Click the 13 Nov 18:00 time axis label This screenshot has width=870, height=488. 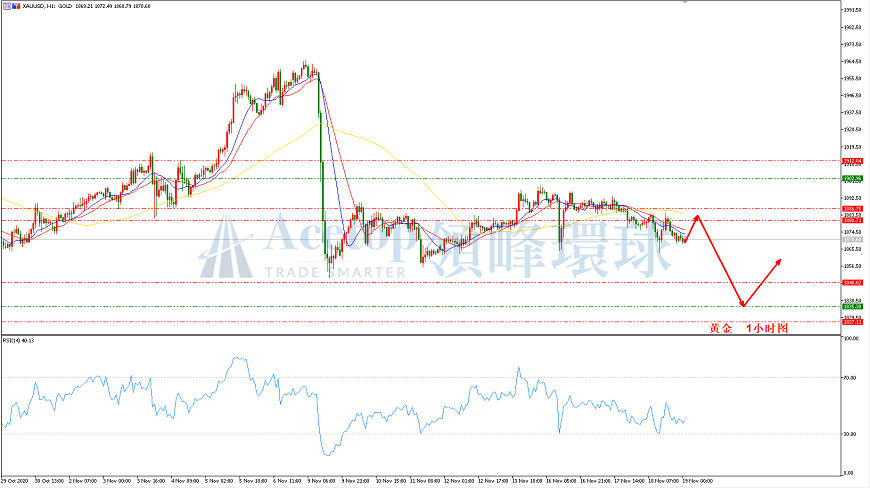[527, 481]
